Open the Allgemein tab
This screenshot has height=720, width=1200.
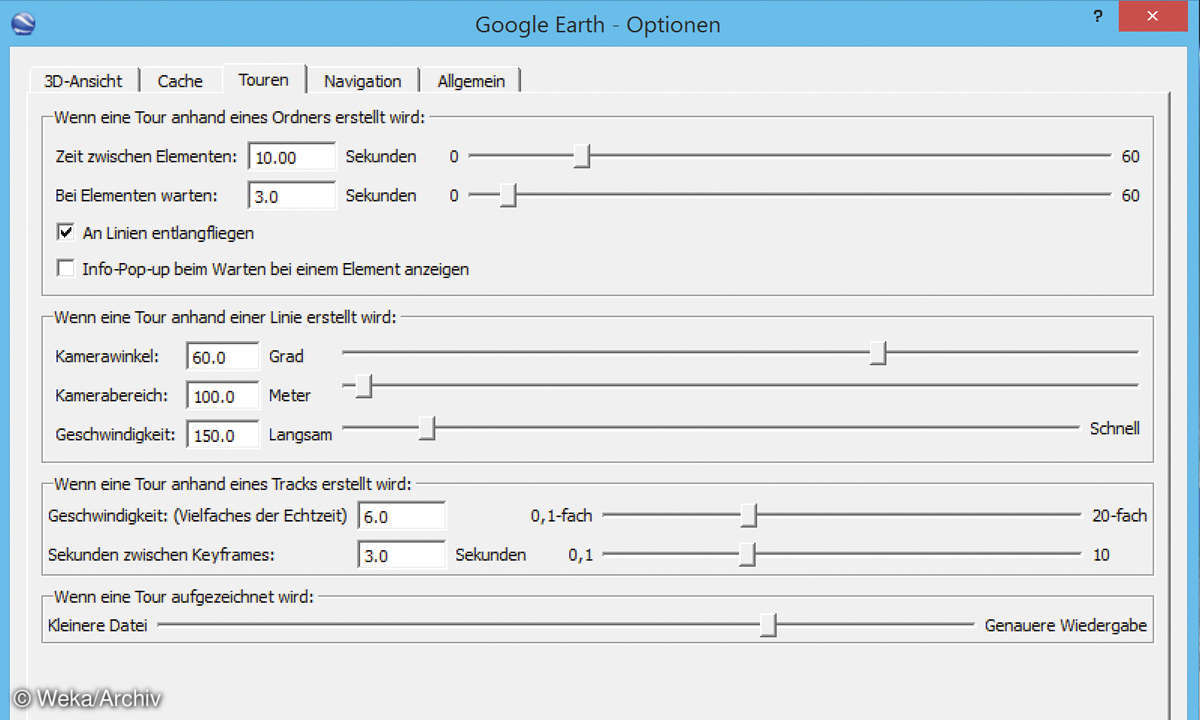point(471,81)
